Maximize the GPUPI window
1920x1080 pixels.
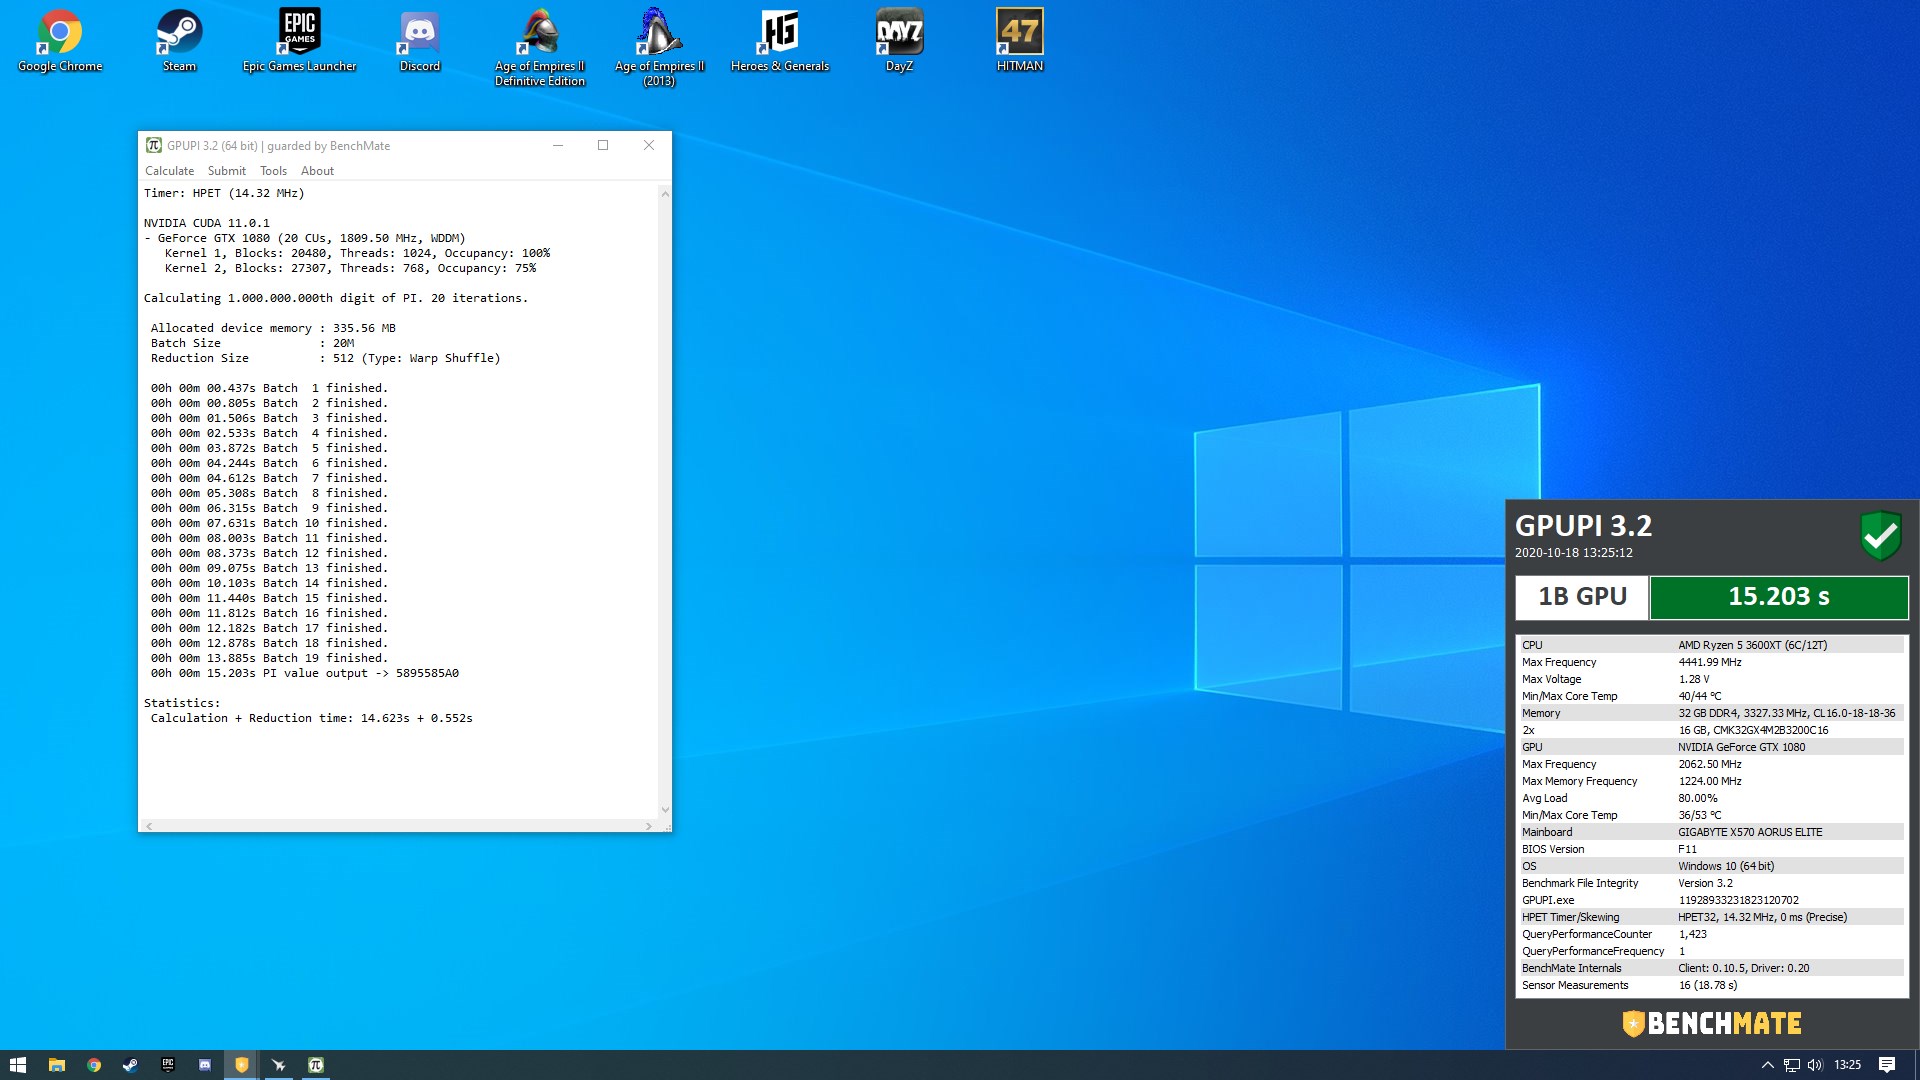[603, 145]
